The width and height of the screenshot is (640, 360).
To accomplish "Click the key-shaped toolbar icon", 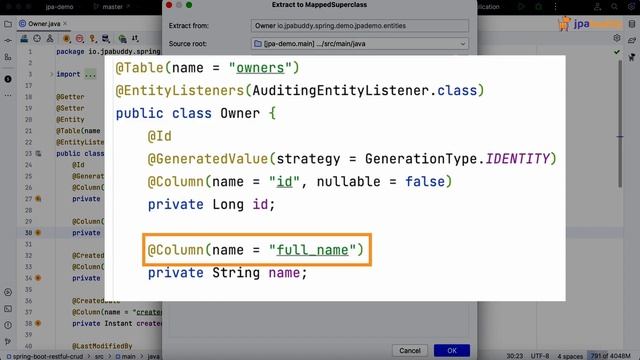I will coord(93,39).
